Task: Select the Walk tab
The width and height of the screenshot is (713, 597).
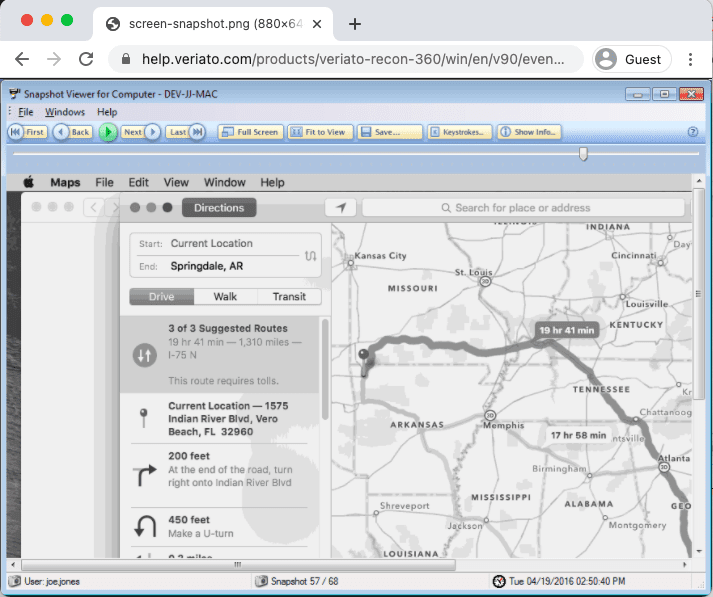Action: 225,296
